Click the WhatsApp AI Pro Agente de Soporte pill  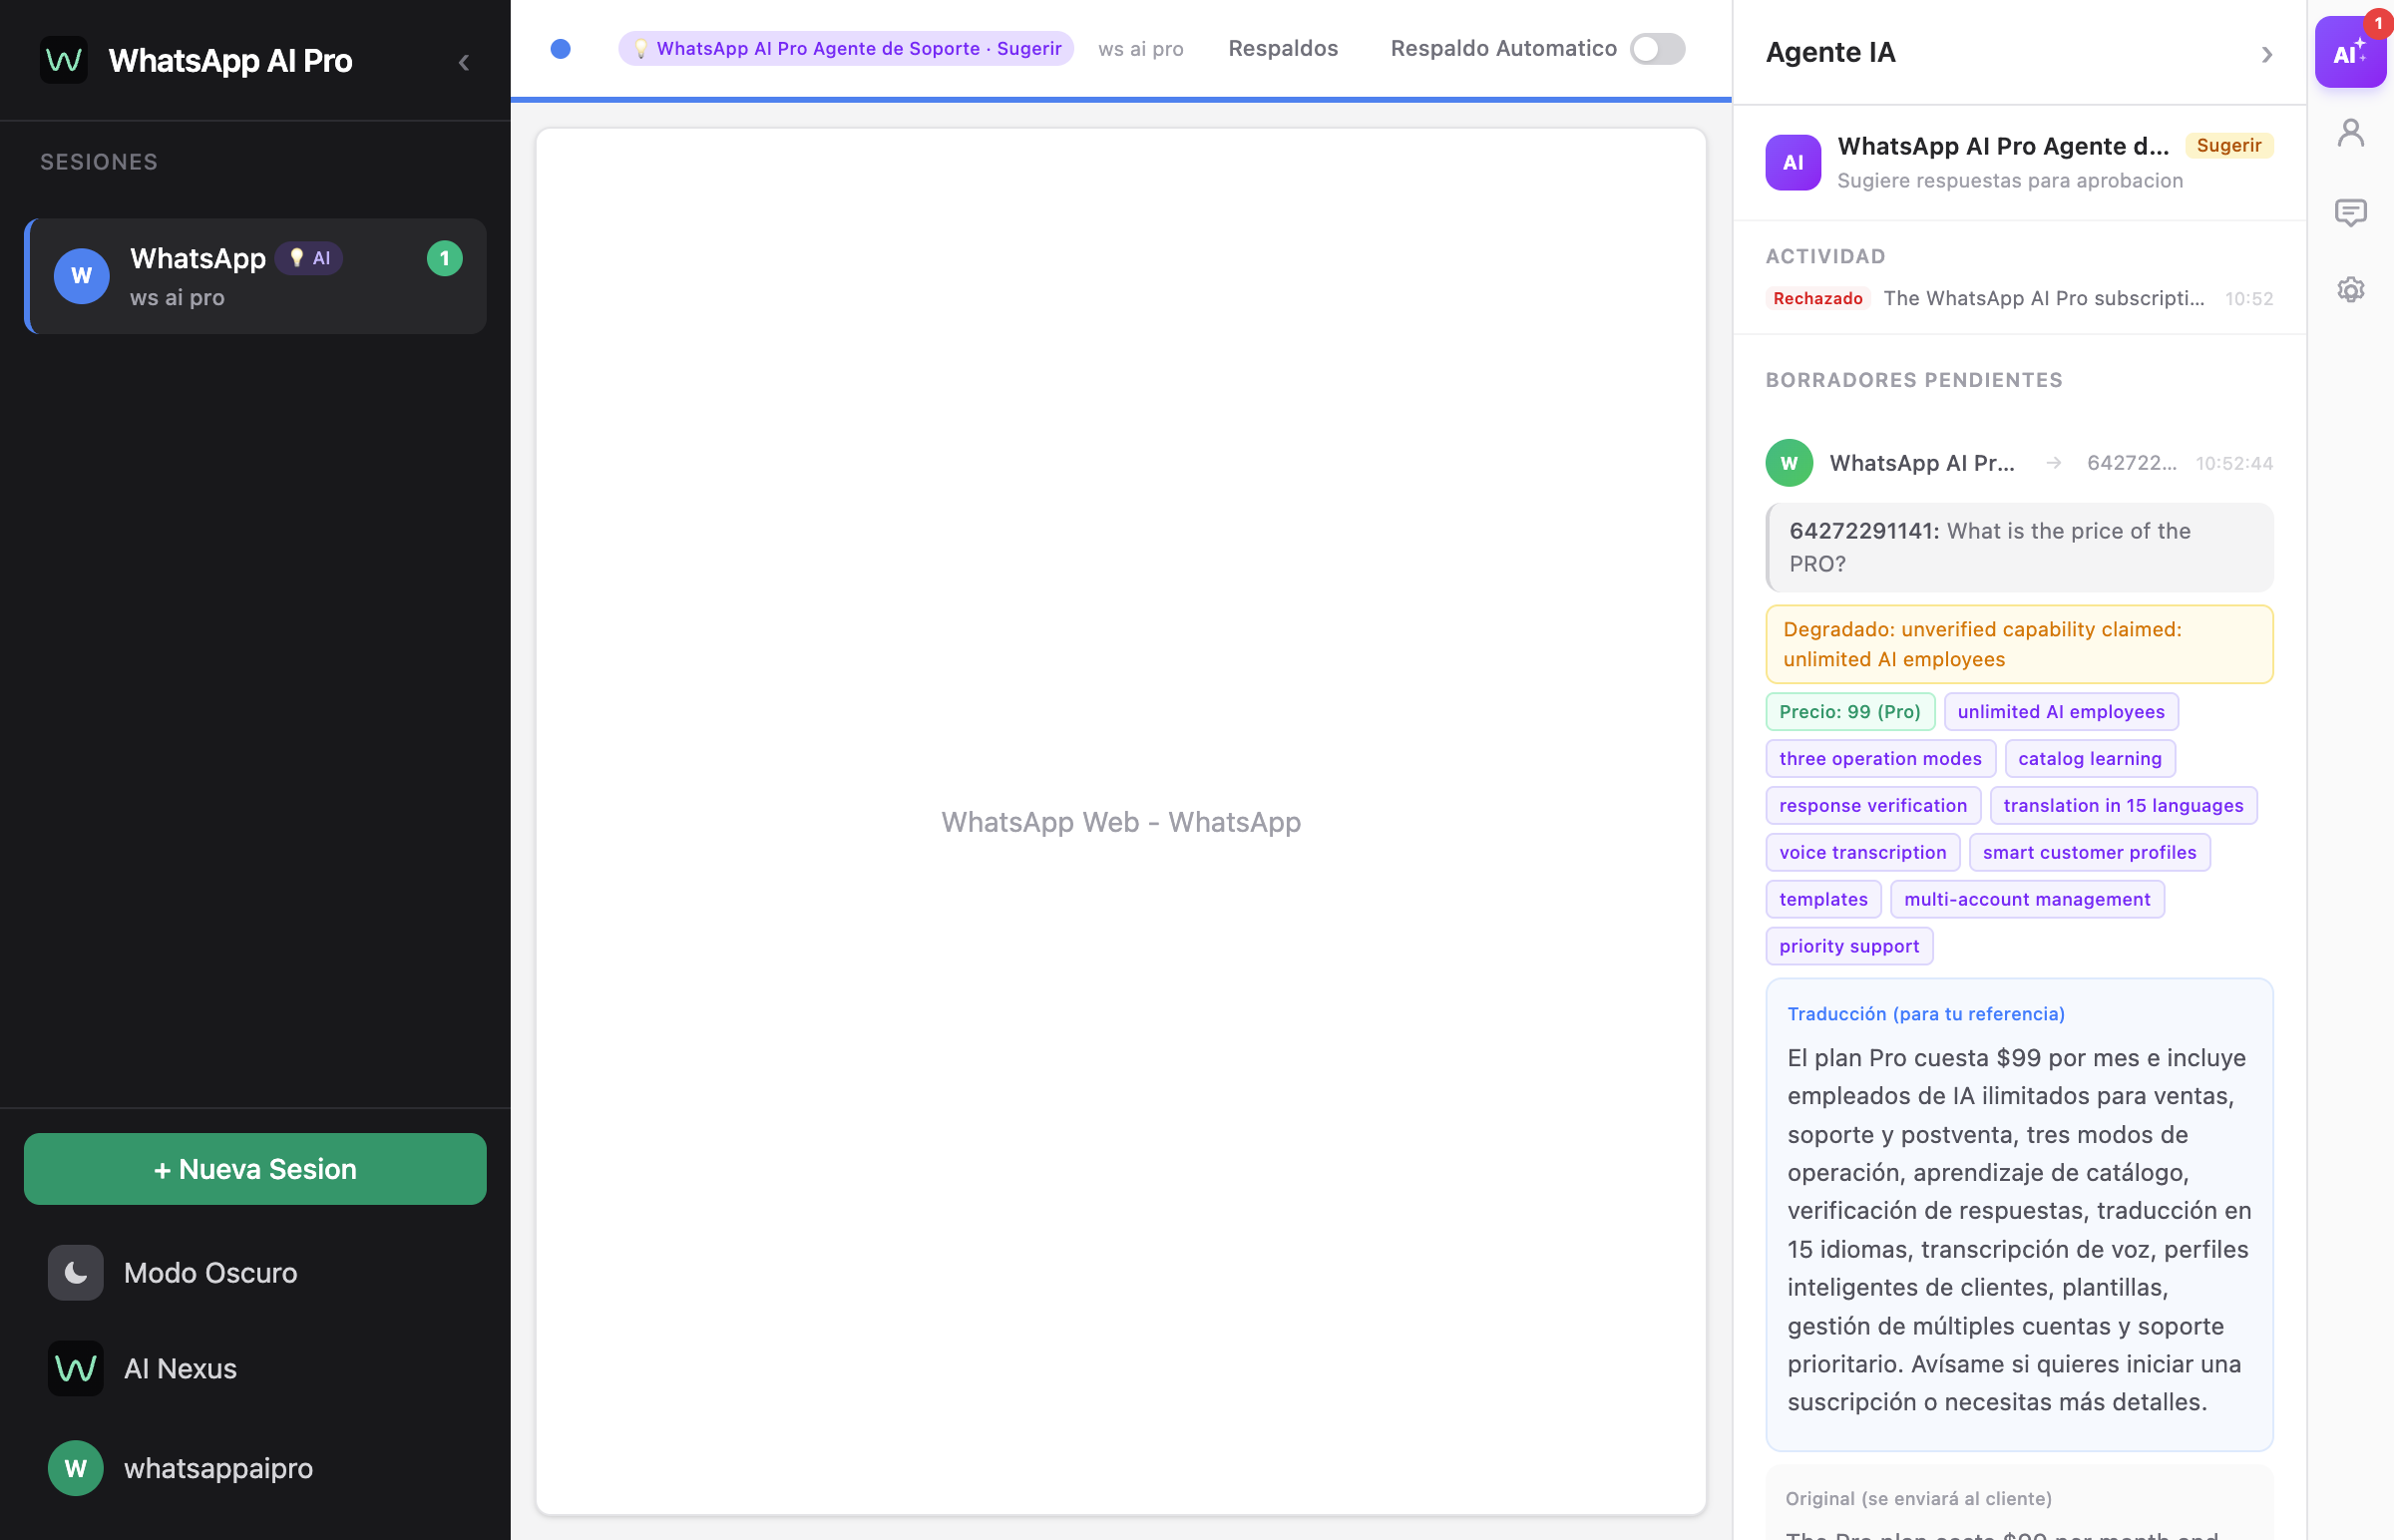click(x=846, y=49)
